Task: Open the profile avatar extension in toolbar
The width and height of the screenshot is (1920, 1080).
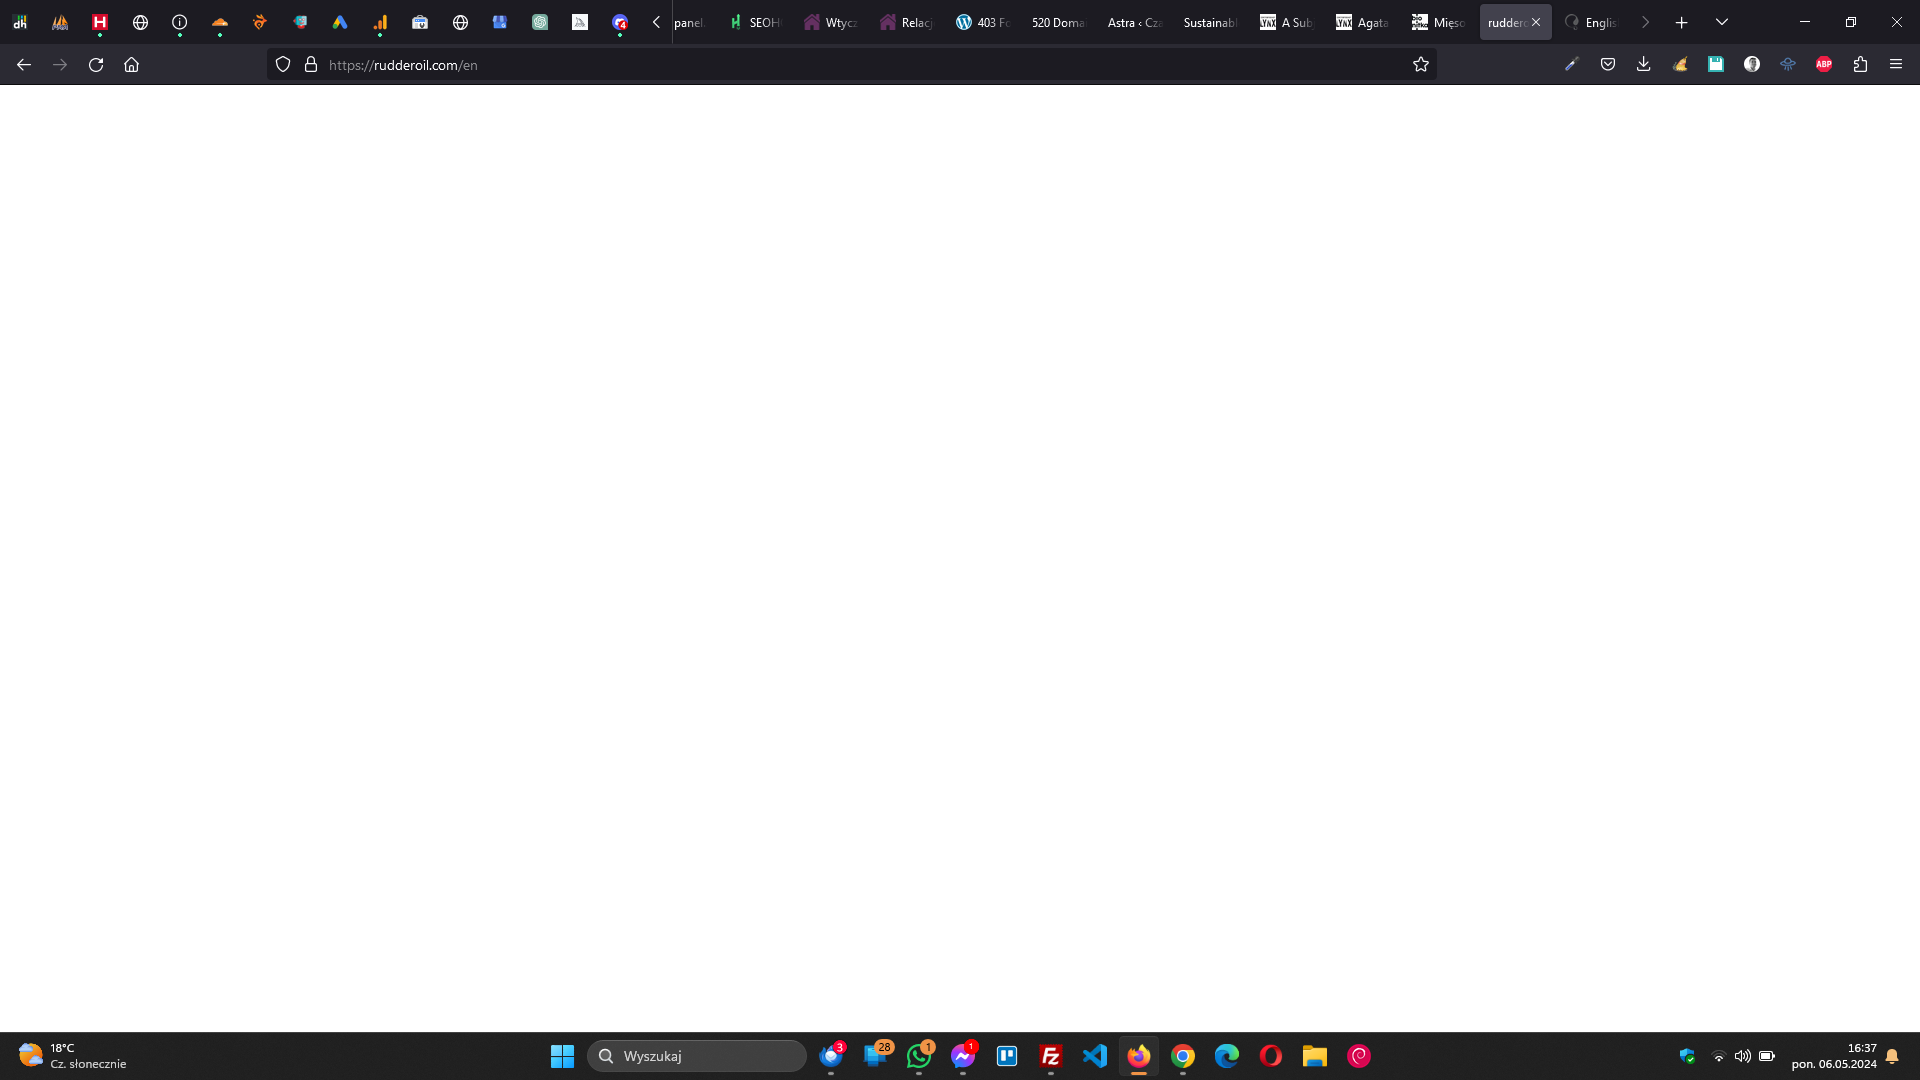Action: (x=1752, y=64)
